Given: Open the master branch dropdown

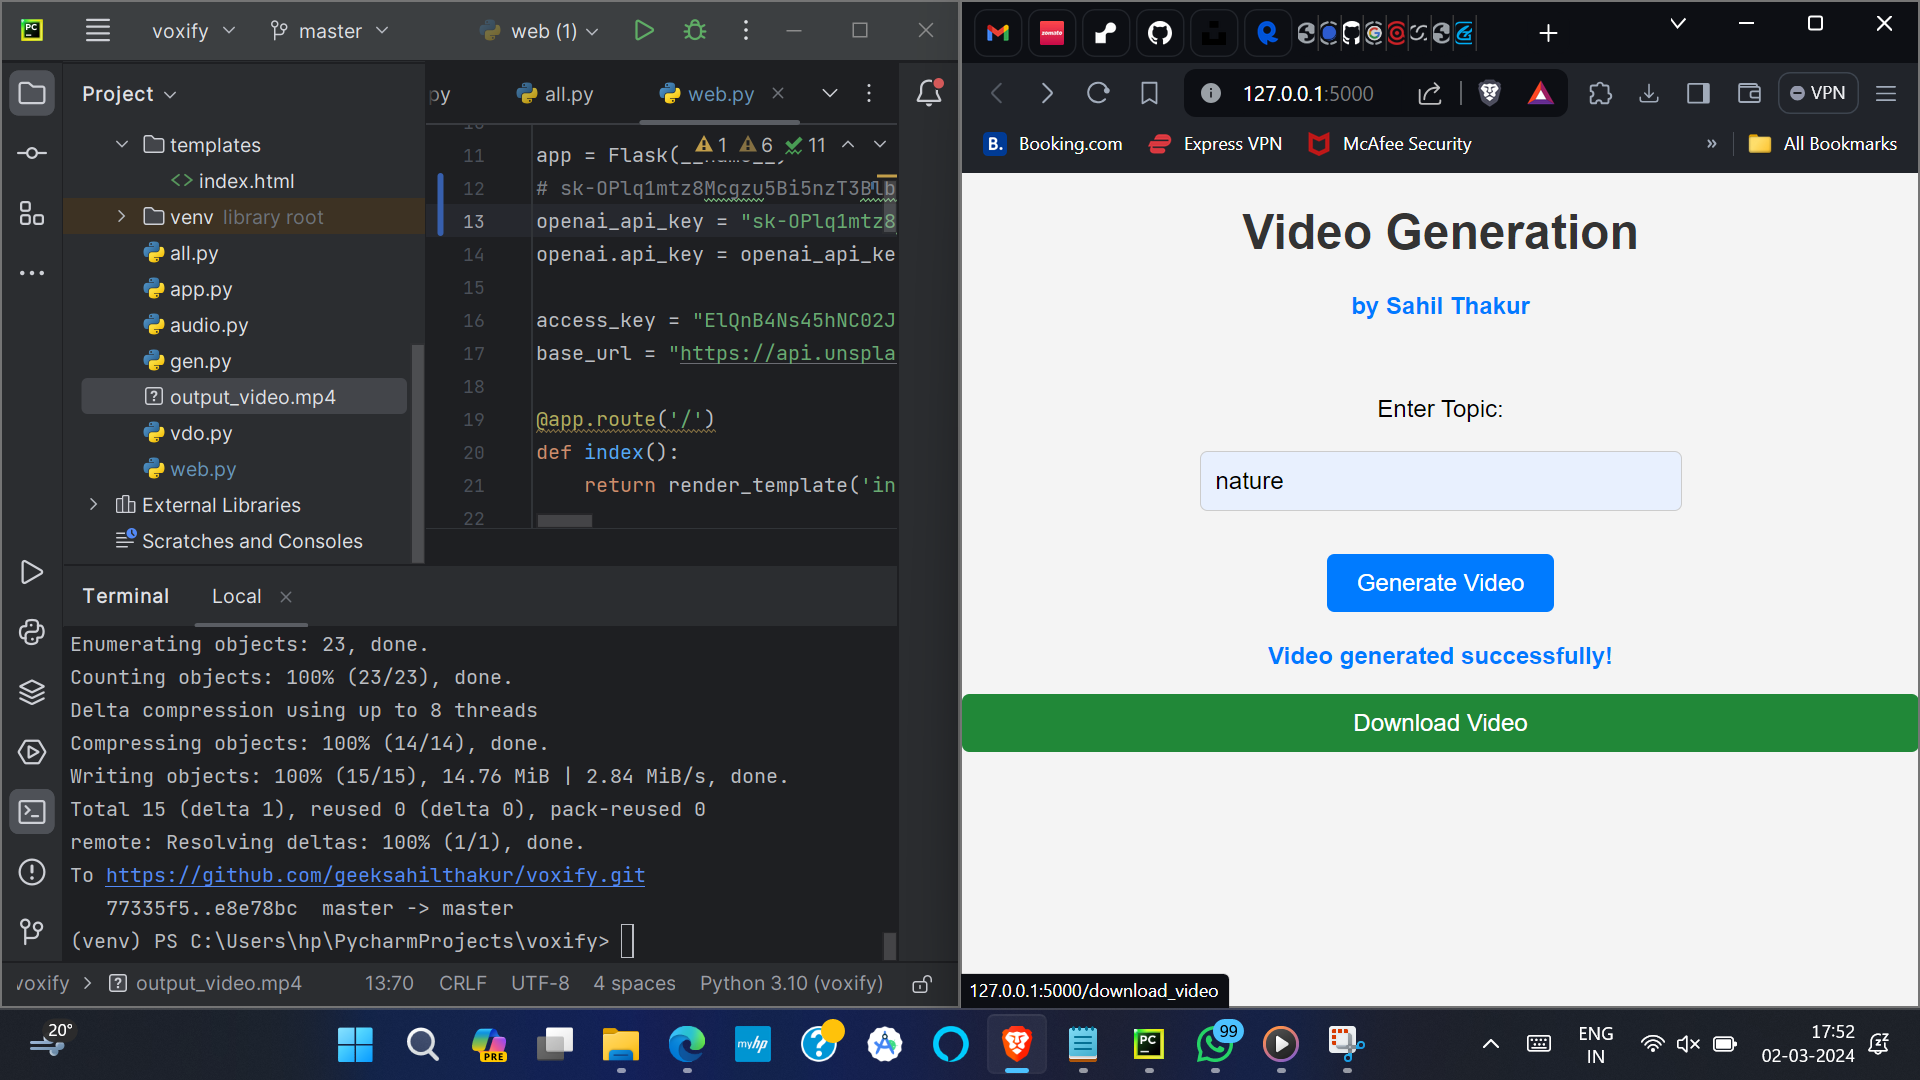Looking at the screenshot, I should tap(330, 31).
